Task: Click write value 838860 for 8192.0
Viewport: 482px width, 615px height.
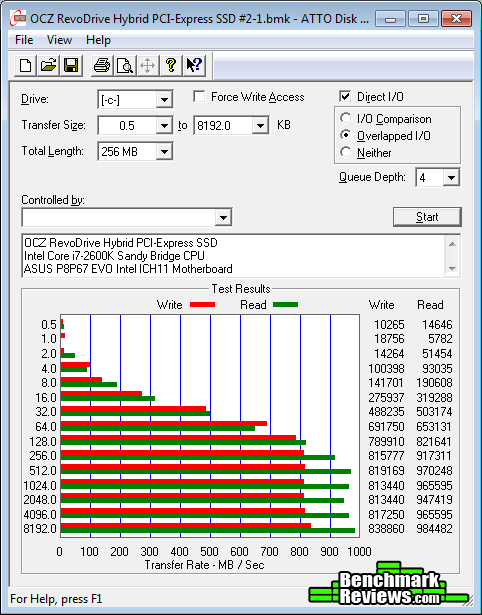Action: pyautogui.click(x=386, y=529)
